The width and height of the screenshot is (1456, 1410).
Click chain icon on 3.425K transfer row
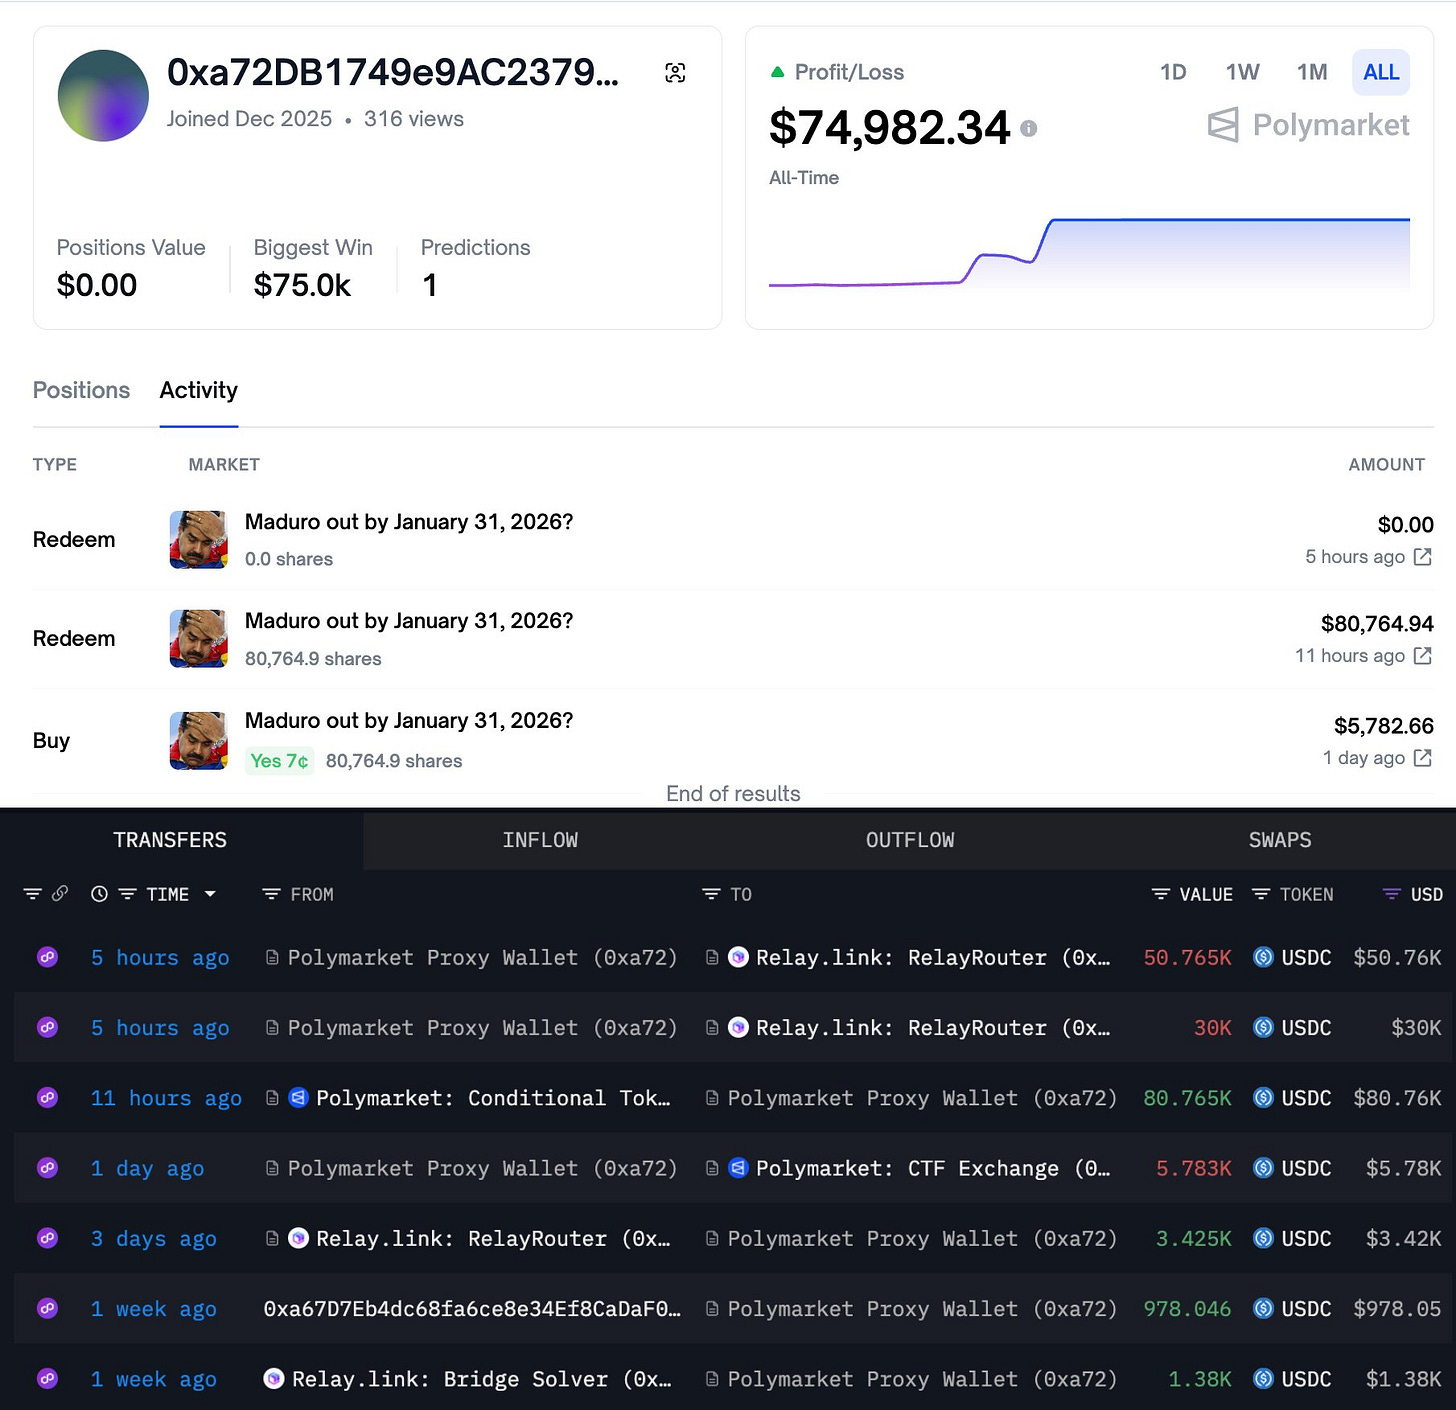47,1238
